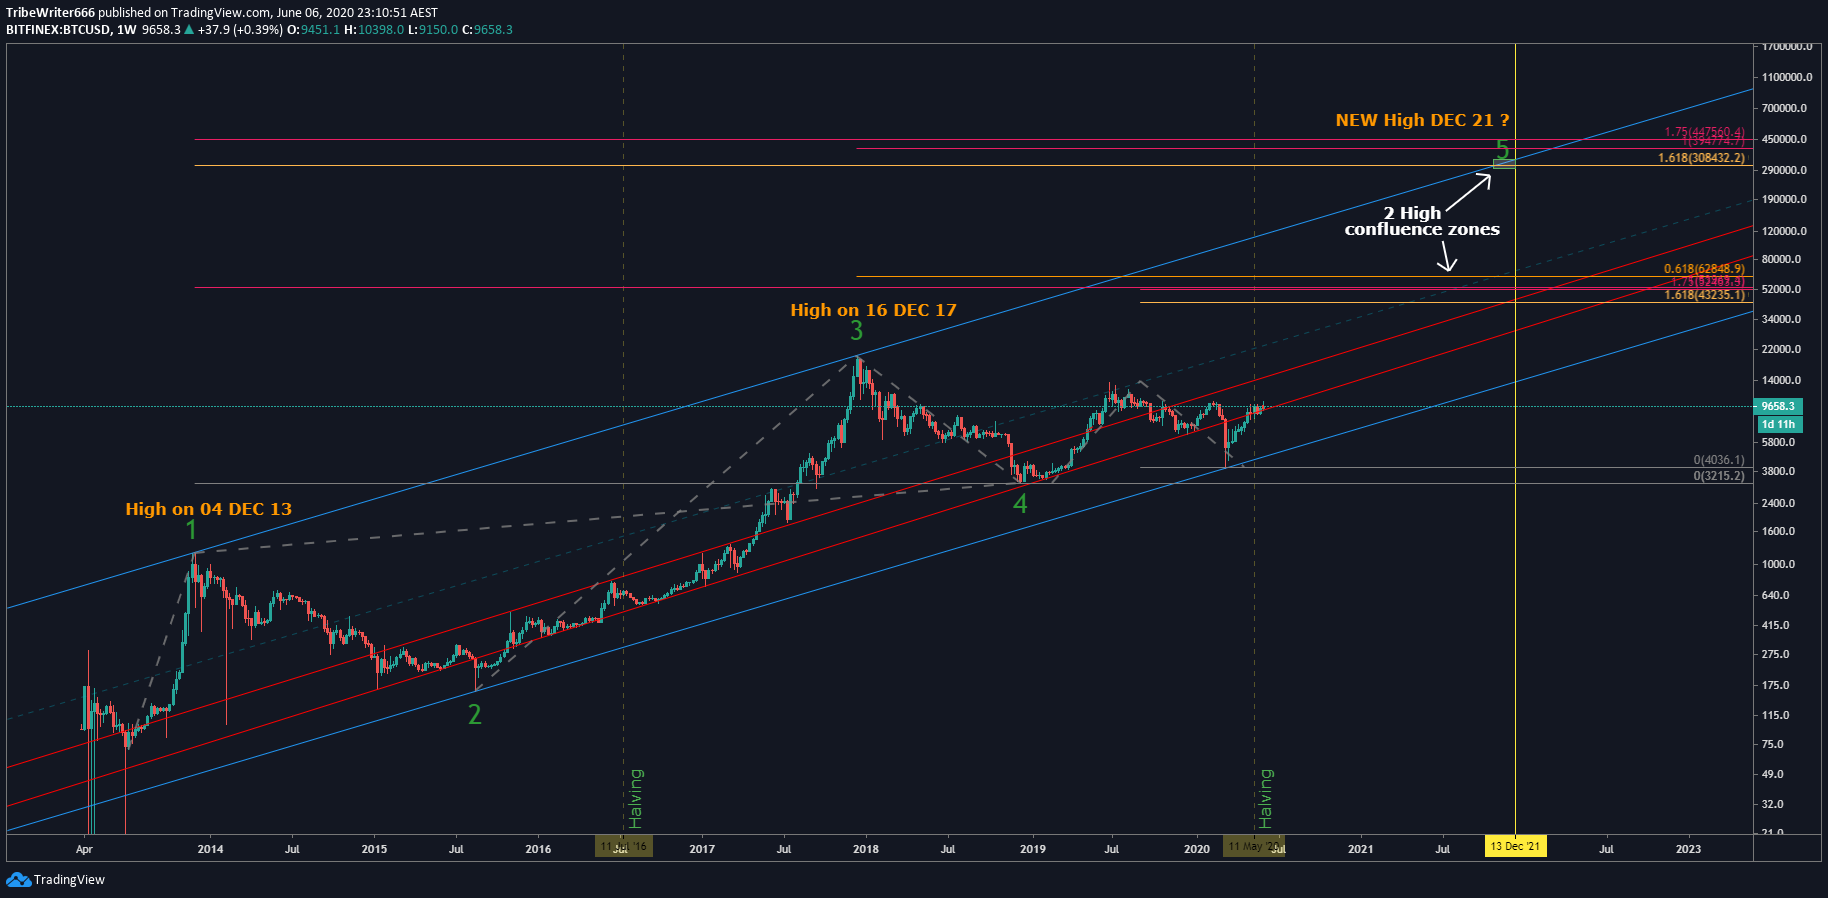The width and height of the screenshot is (1828, 898).
Task: Click the author name TribeWriter666
Action: [x=50, y=13]
